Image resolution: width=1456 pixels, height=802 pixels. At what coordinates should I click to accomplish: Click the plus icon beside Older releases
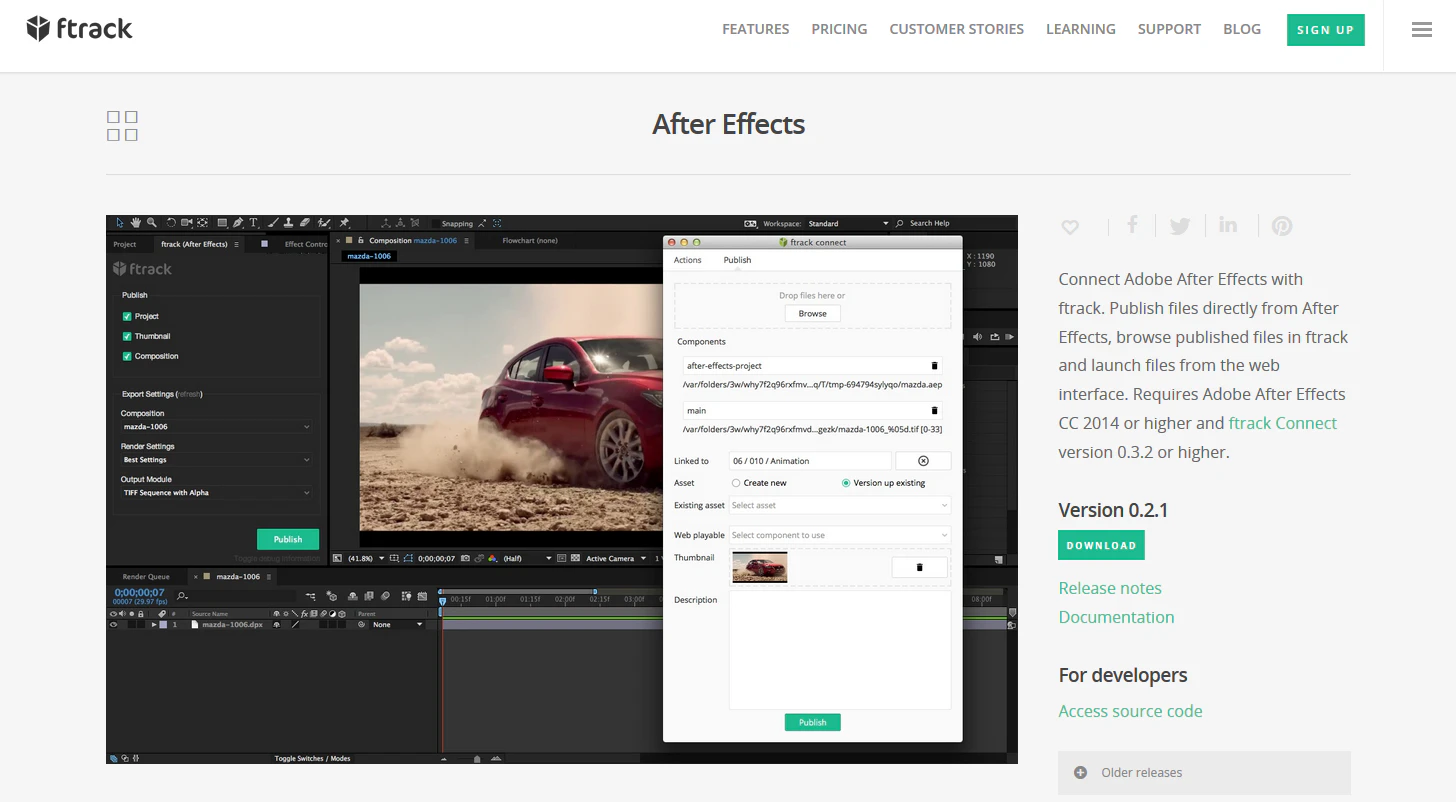(x=1080, y=772)
